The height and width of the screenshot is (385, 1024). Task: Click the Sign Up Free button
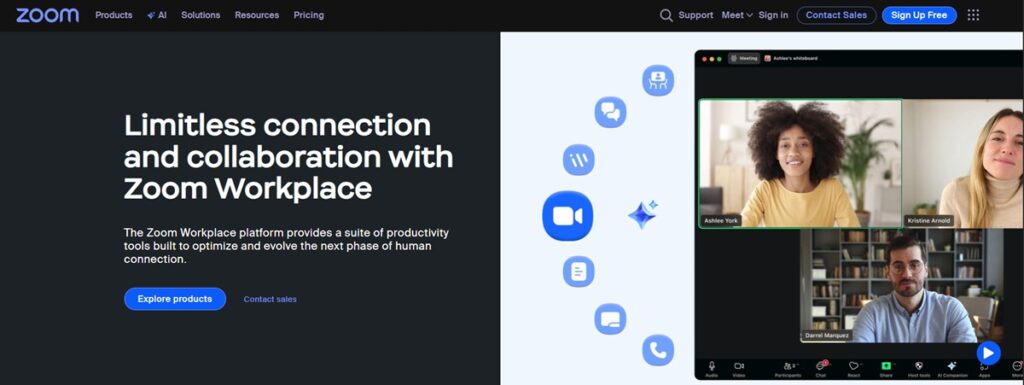pos(919,15)
